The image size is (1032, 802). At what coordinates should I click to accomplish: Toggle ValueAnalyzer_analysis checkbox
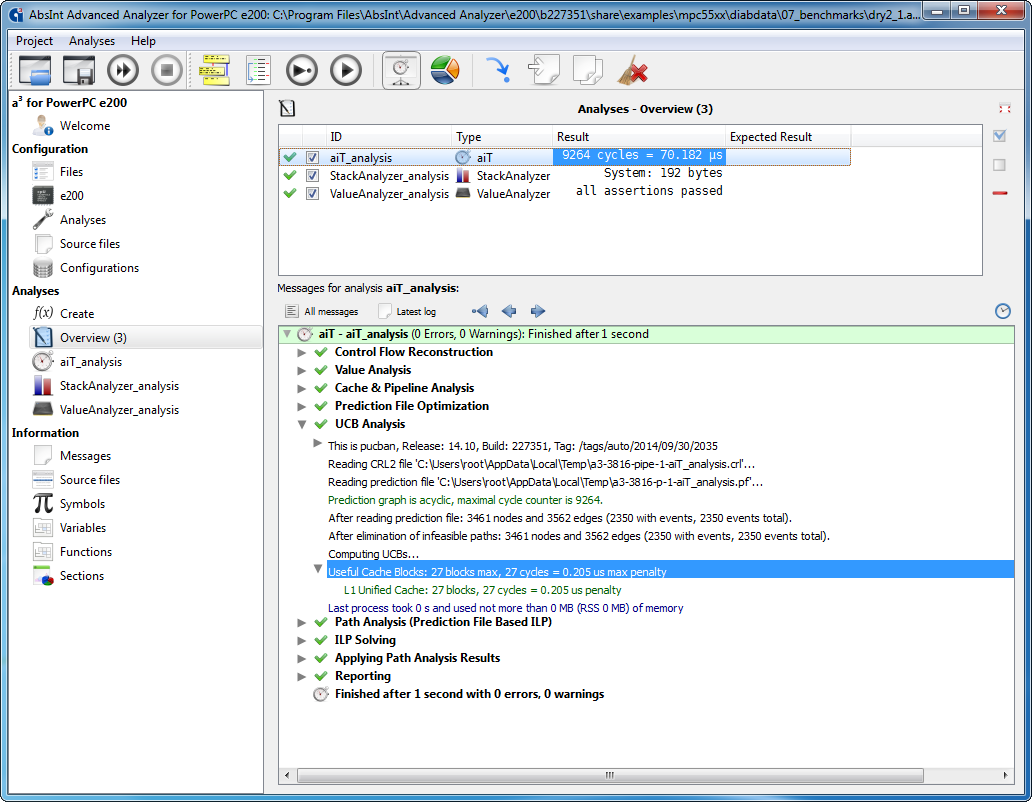pos(313,193)
